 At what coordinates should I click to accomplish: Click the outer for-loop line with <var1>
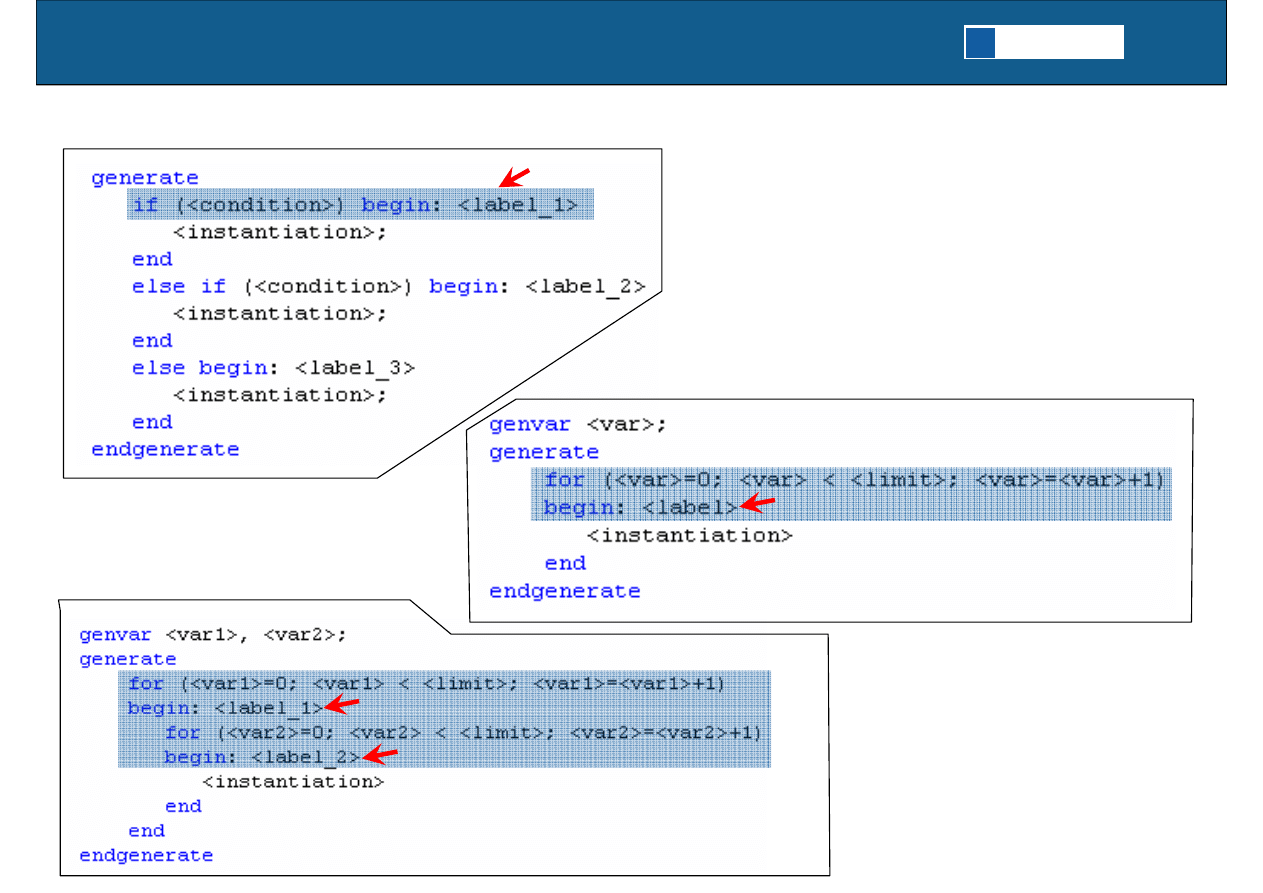click(x=426, y=684)
